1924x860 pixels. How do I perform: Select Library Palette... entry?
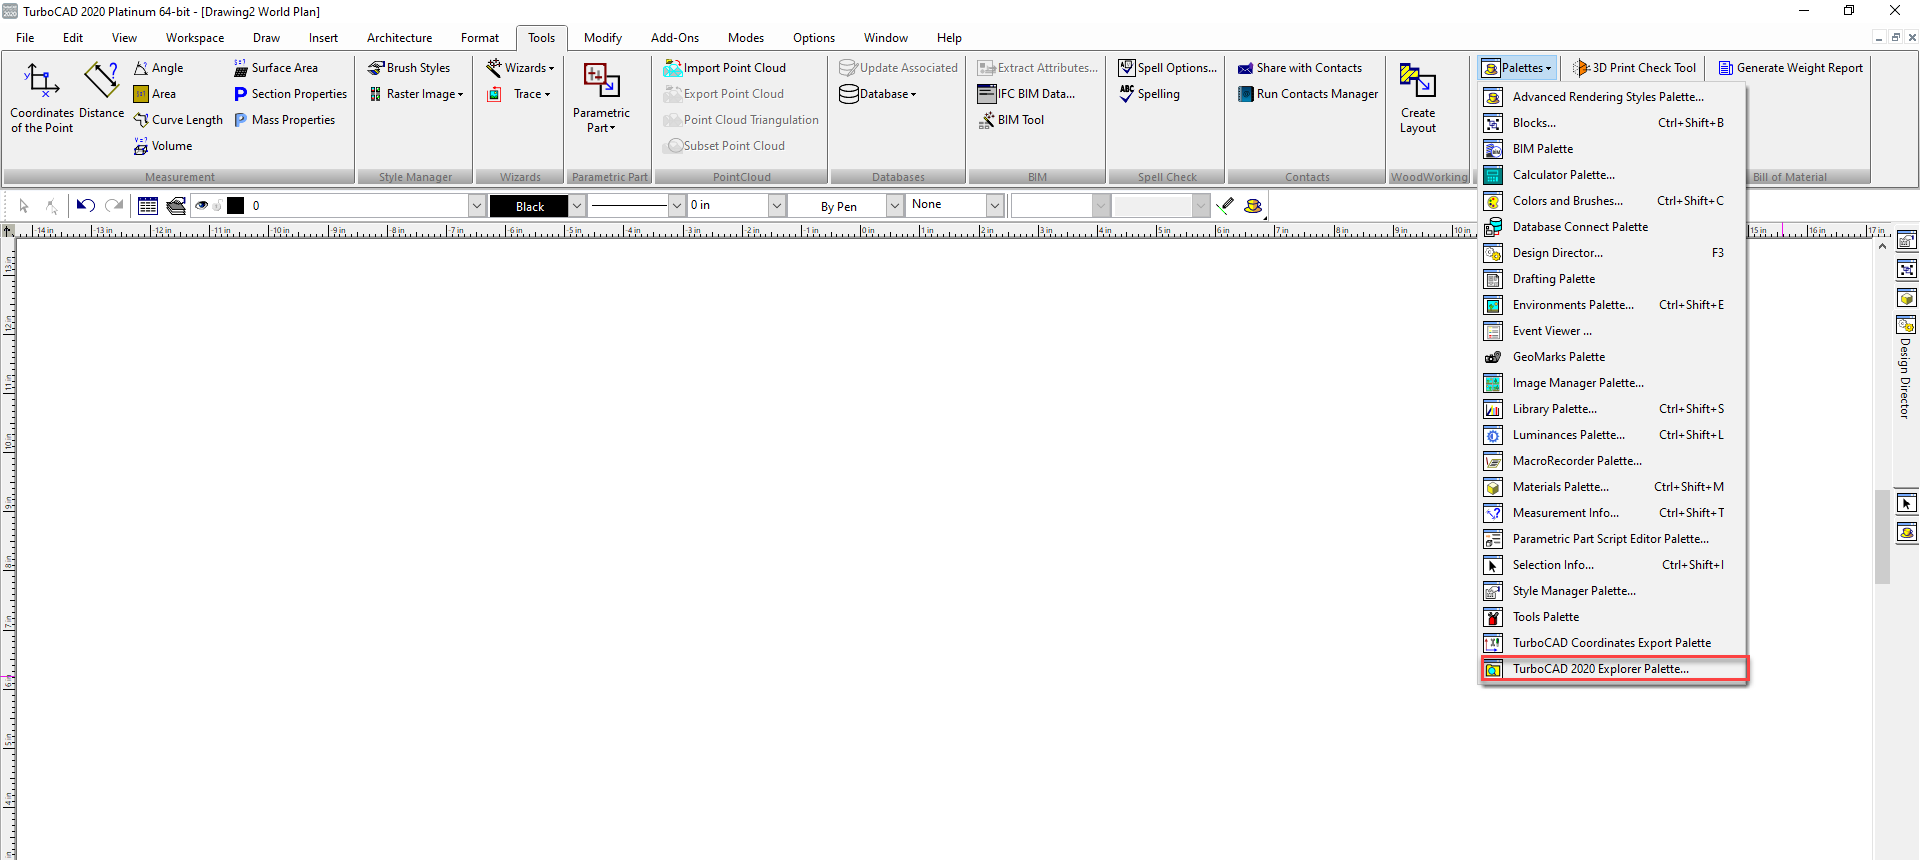[x=1614, y=409]
